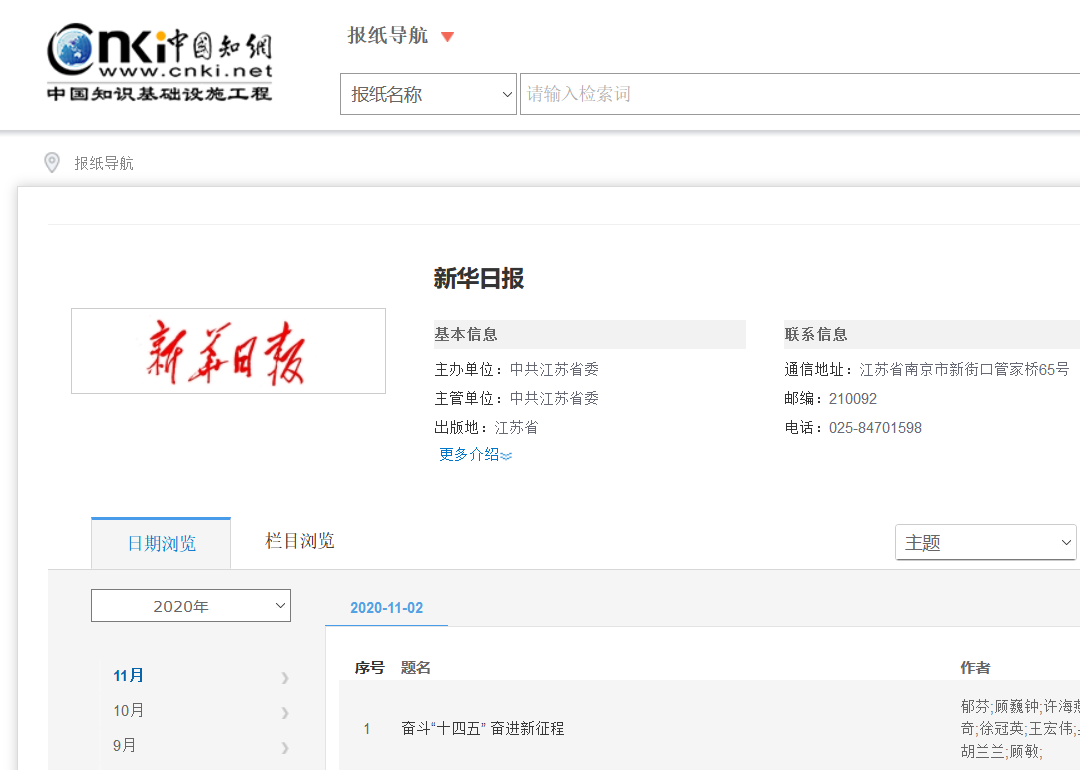Screen dimensions: 1080x770
Task: Select the 日期浏览 tab
Action: [161, 544]
